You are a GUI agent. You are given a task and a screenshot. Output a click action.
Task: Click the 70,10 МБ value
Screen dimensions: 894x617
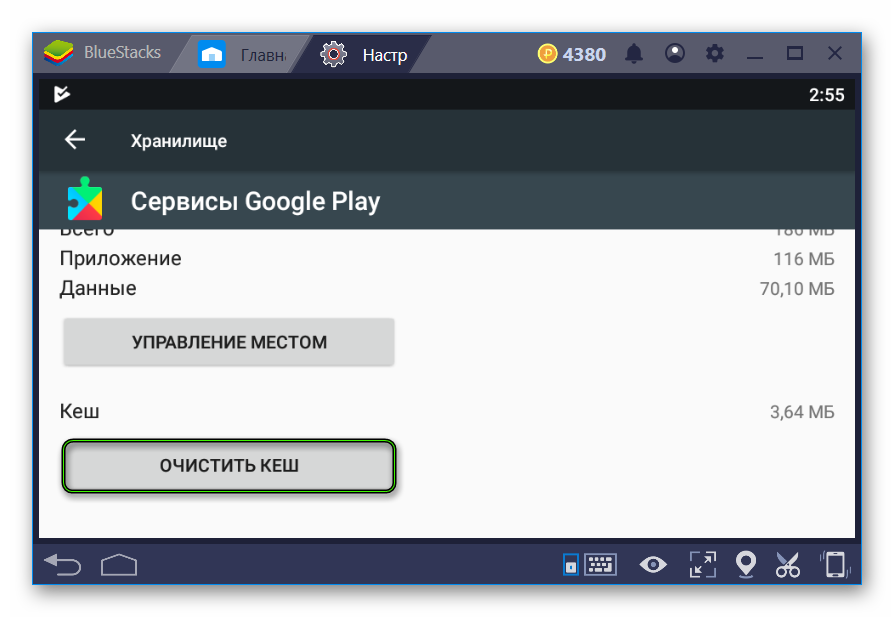[x=797, y=289]
